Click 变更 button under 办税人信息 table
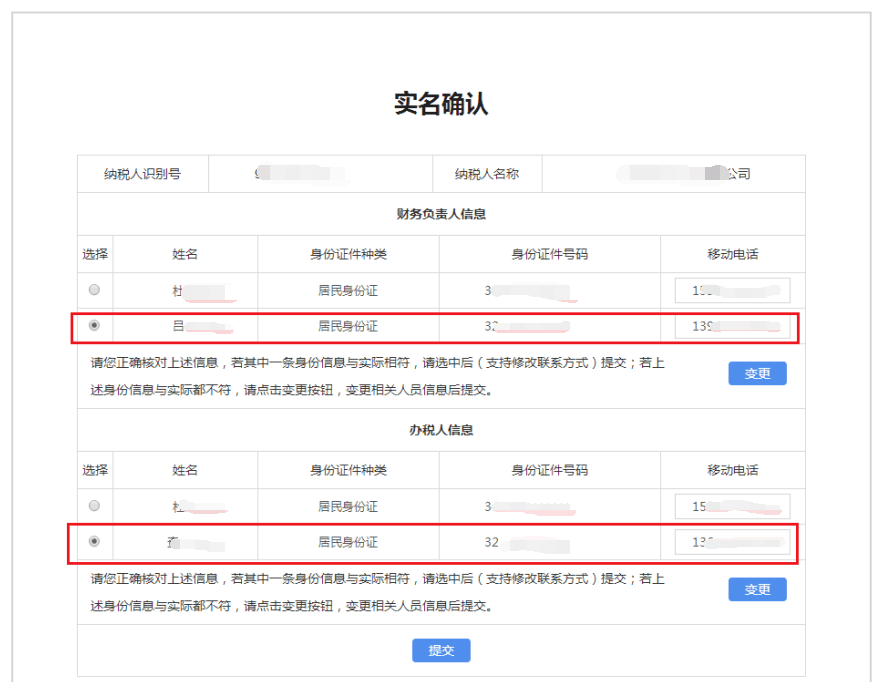Screen dimensions: 884x682 pos(757,590)
